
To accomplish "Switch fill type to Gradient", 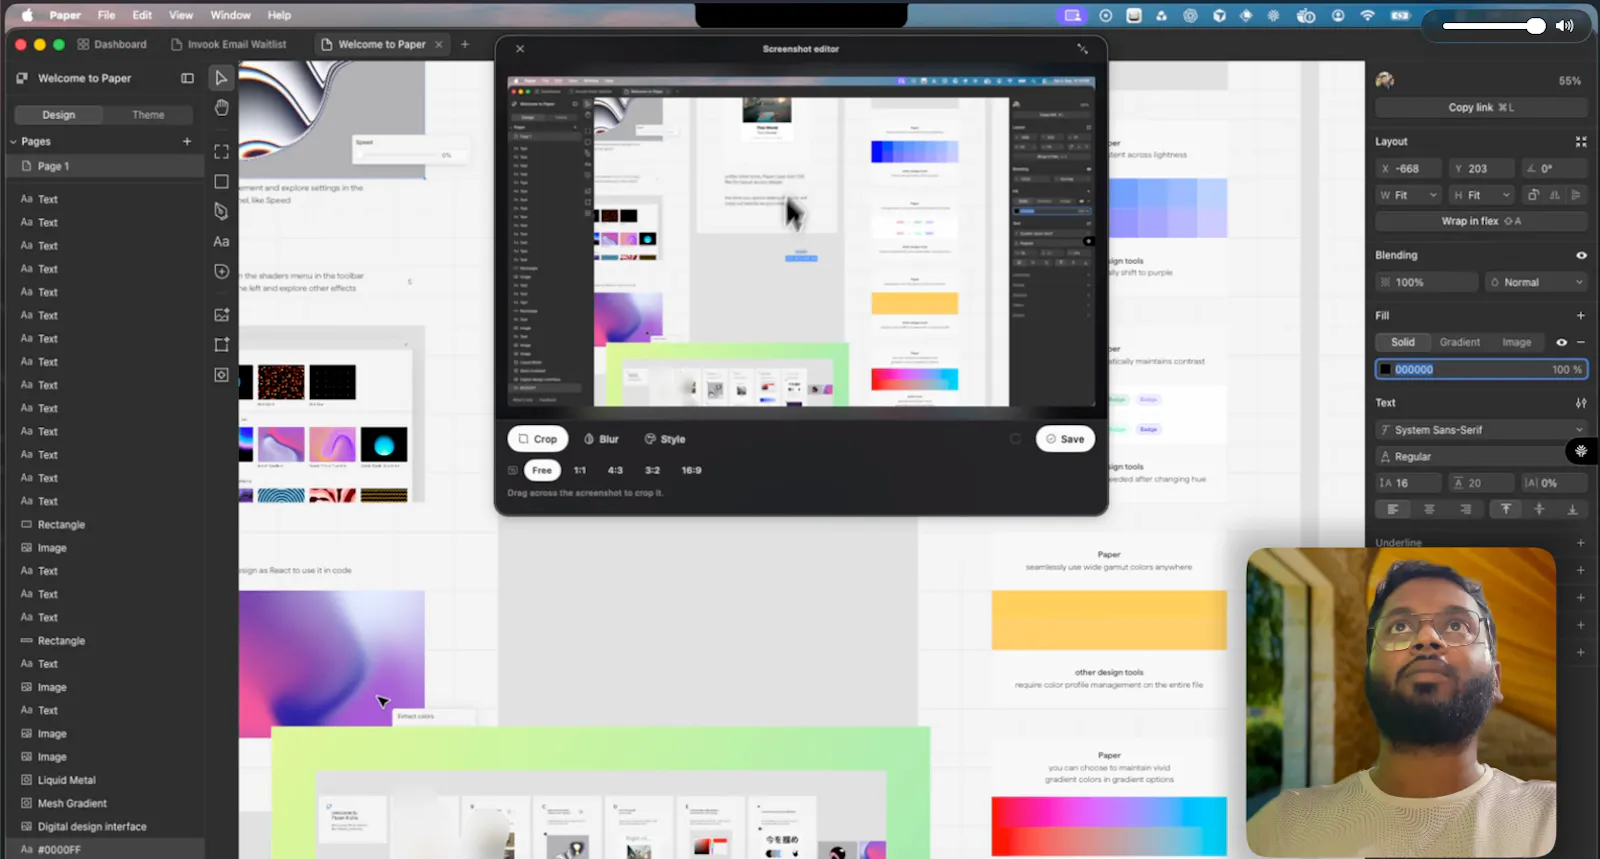I will pos(1460,342).
